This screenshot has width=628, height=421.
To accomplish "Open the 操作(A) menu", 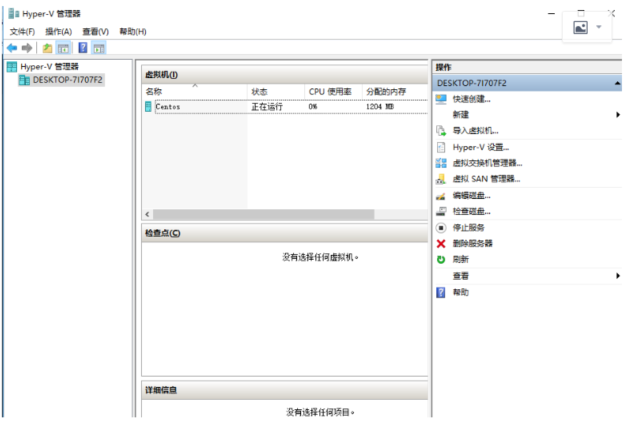I will [x=58, y=32].
